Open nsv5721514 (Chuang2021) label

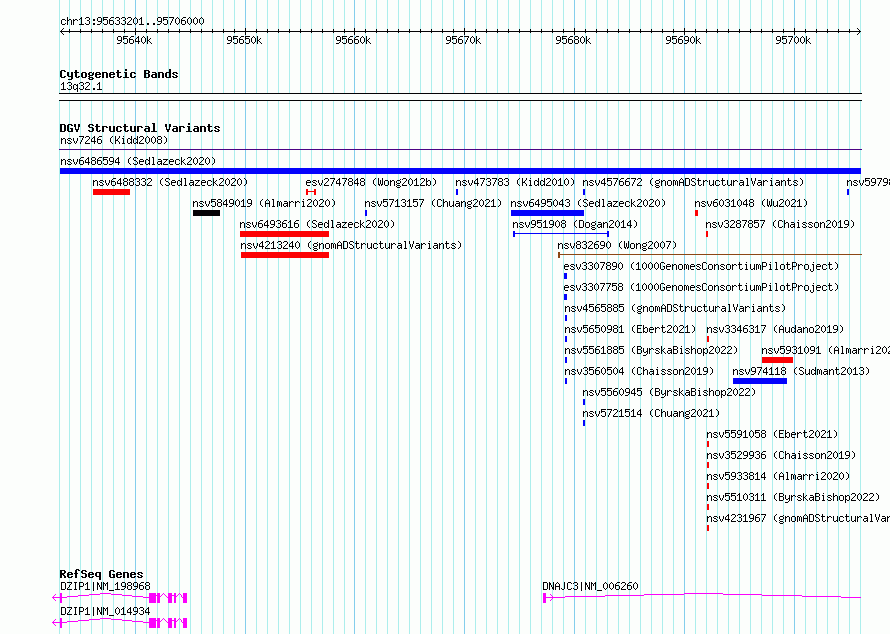tap(651, 413)
